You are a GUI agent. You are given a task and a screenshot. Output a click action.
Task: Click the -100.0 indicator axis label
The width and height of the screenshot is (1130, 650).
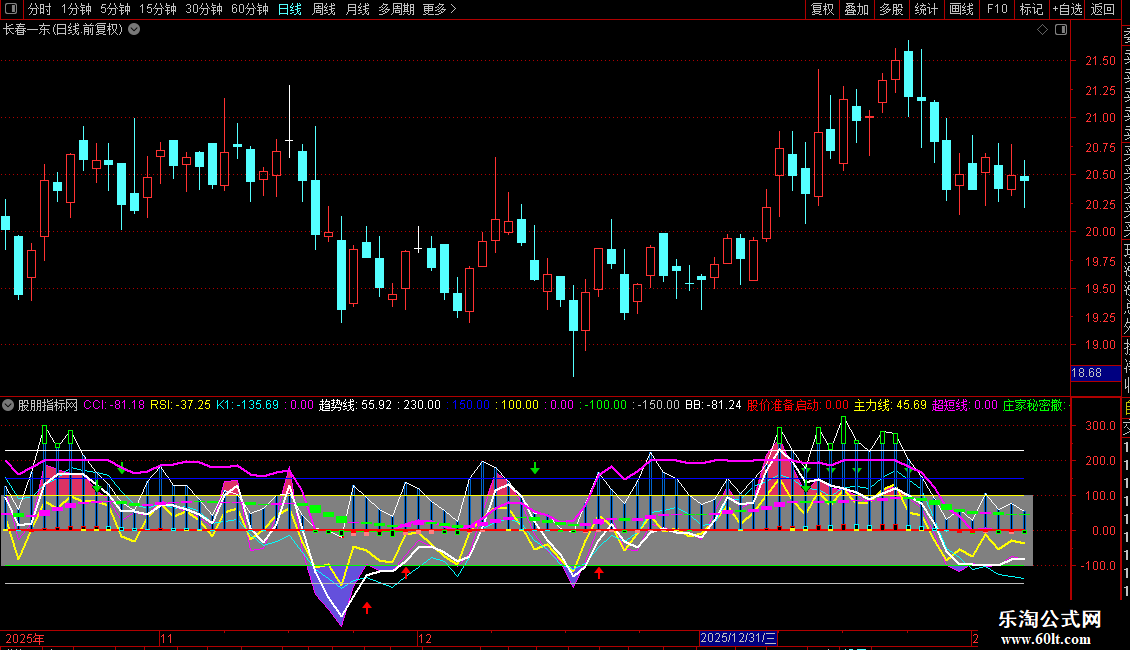[x=1098, y=566]
